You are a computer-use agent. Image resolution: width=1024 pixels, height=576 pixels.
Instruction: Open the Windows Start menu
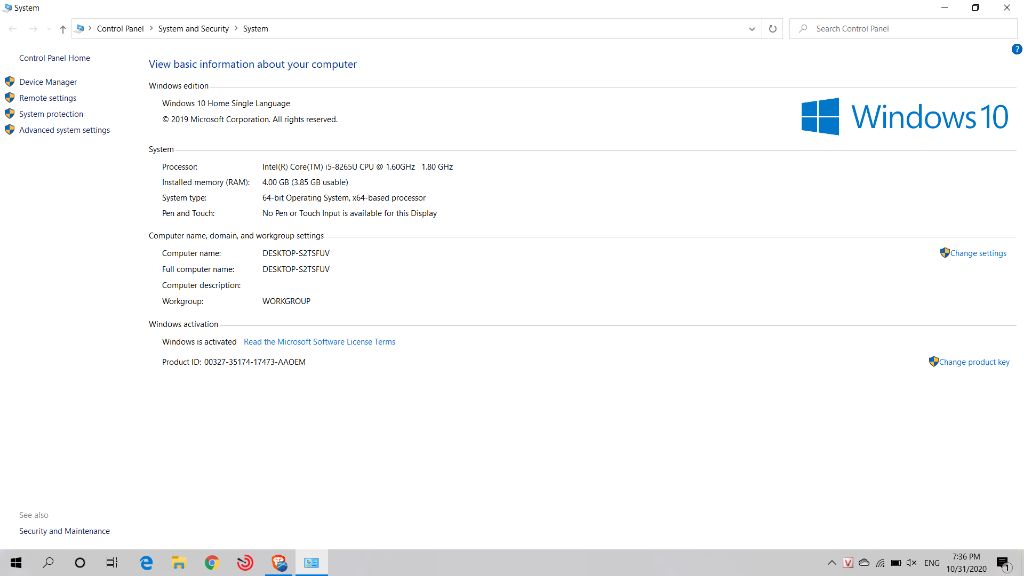pos(16,562)
